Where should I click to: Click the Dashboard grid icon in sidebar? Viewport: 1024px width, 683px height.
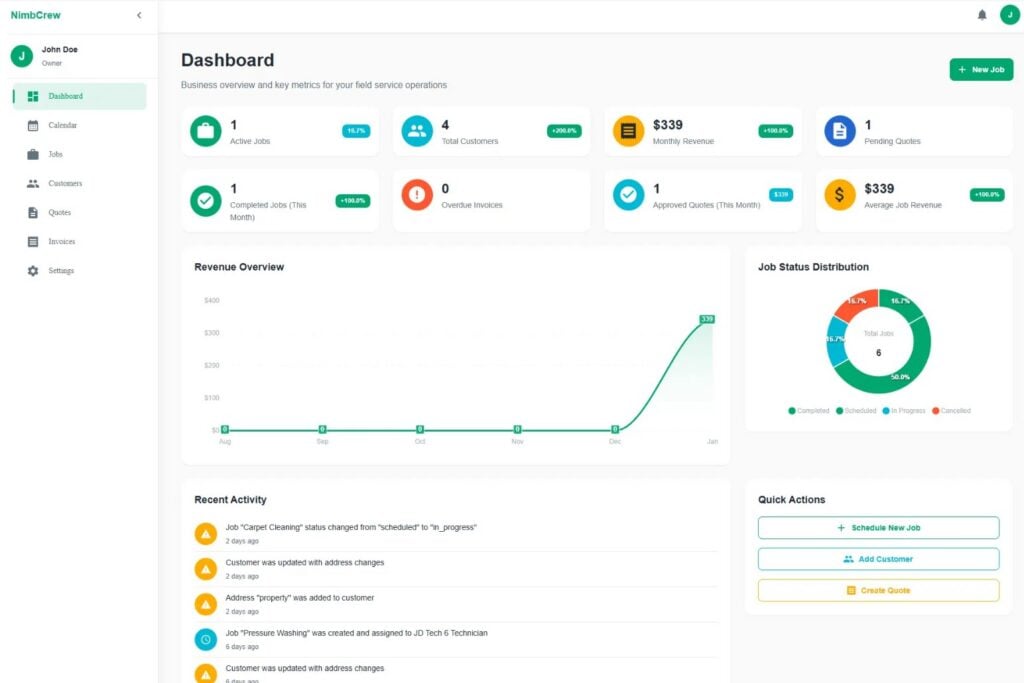(33, 96)
